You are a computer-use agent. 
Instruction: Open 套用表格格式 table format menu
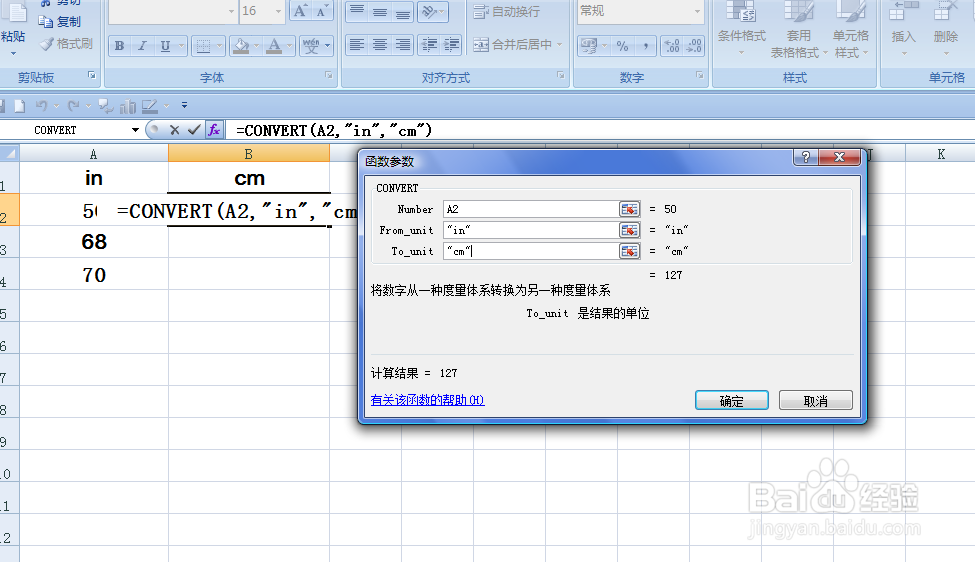[x=799, y=28]
